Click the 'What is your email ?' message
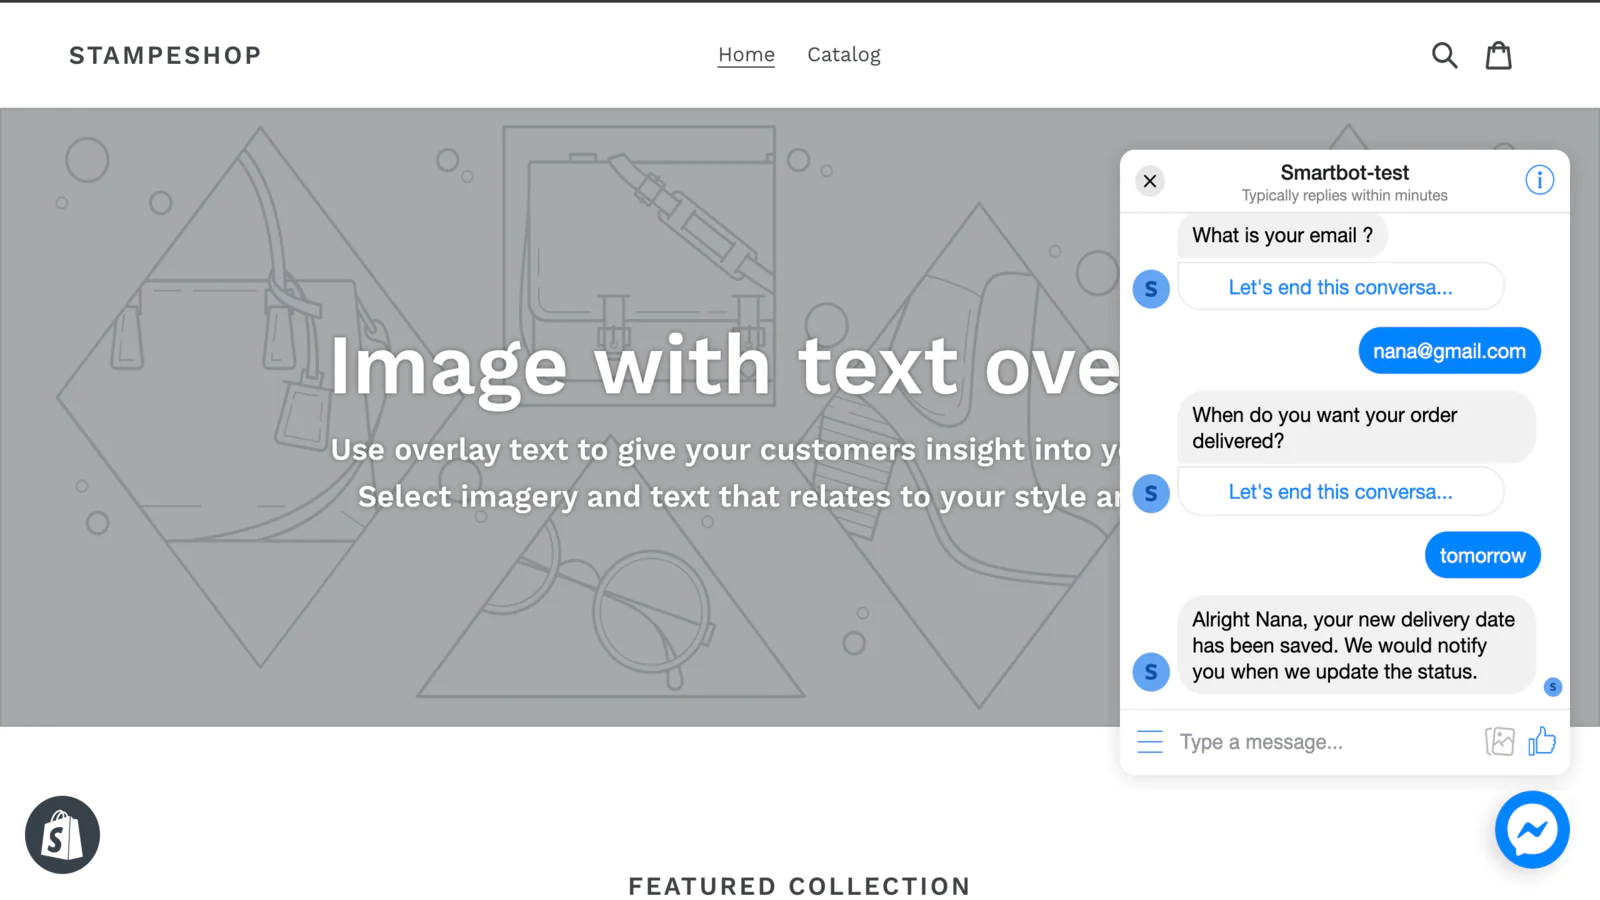The image size is (1600, 900). click(x=1282, y=236)
